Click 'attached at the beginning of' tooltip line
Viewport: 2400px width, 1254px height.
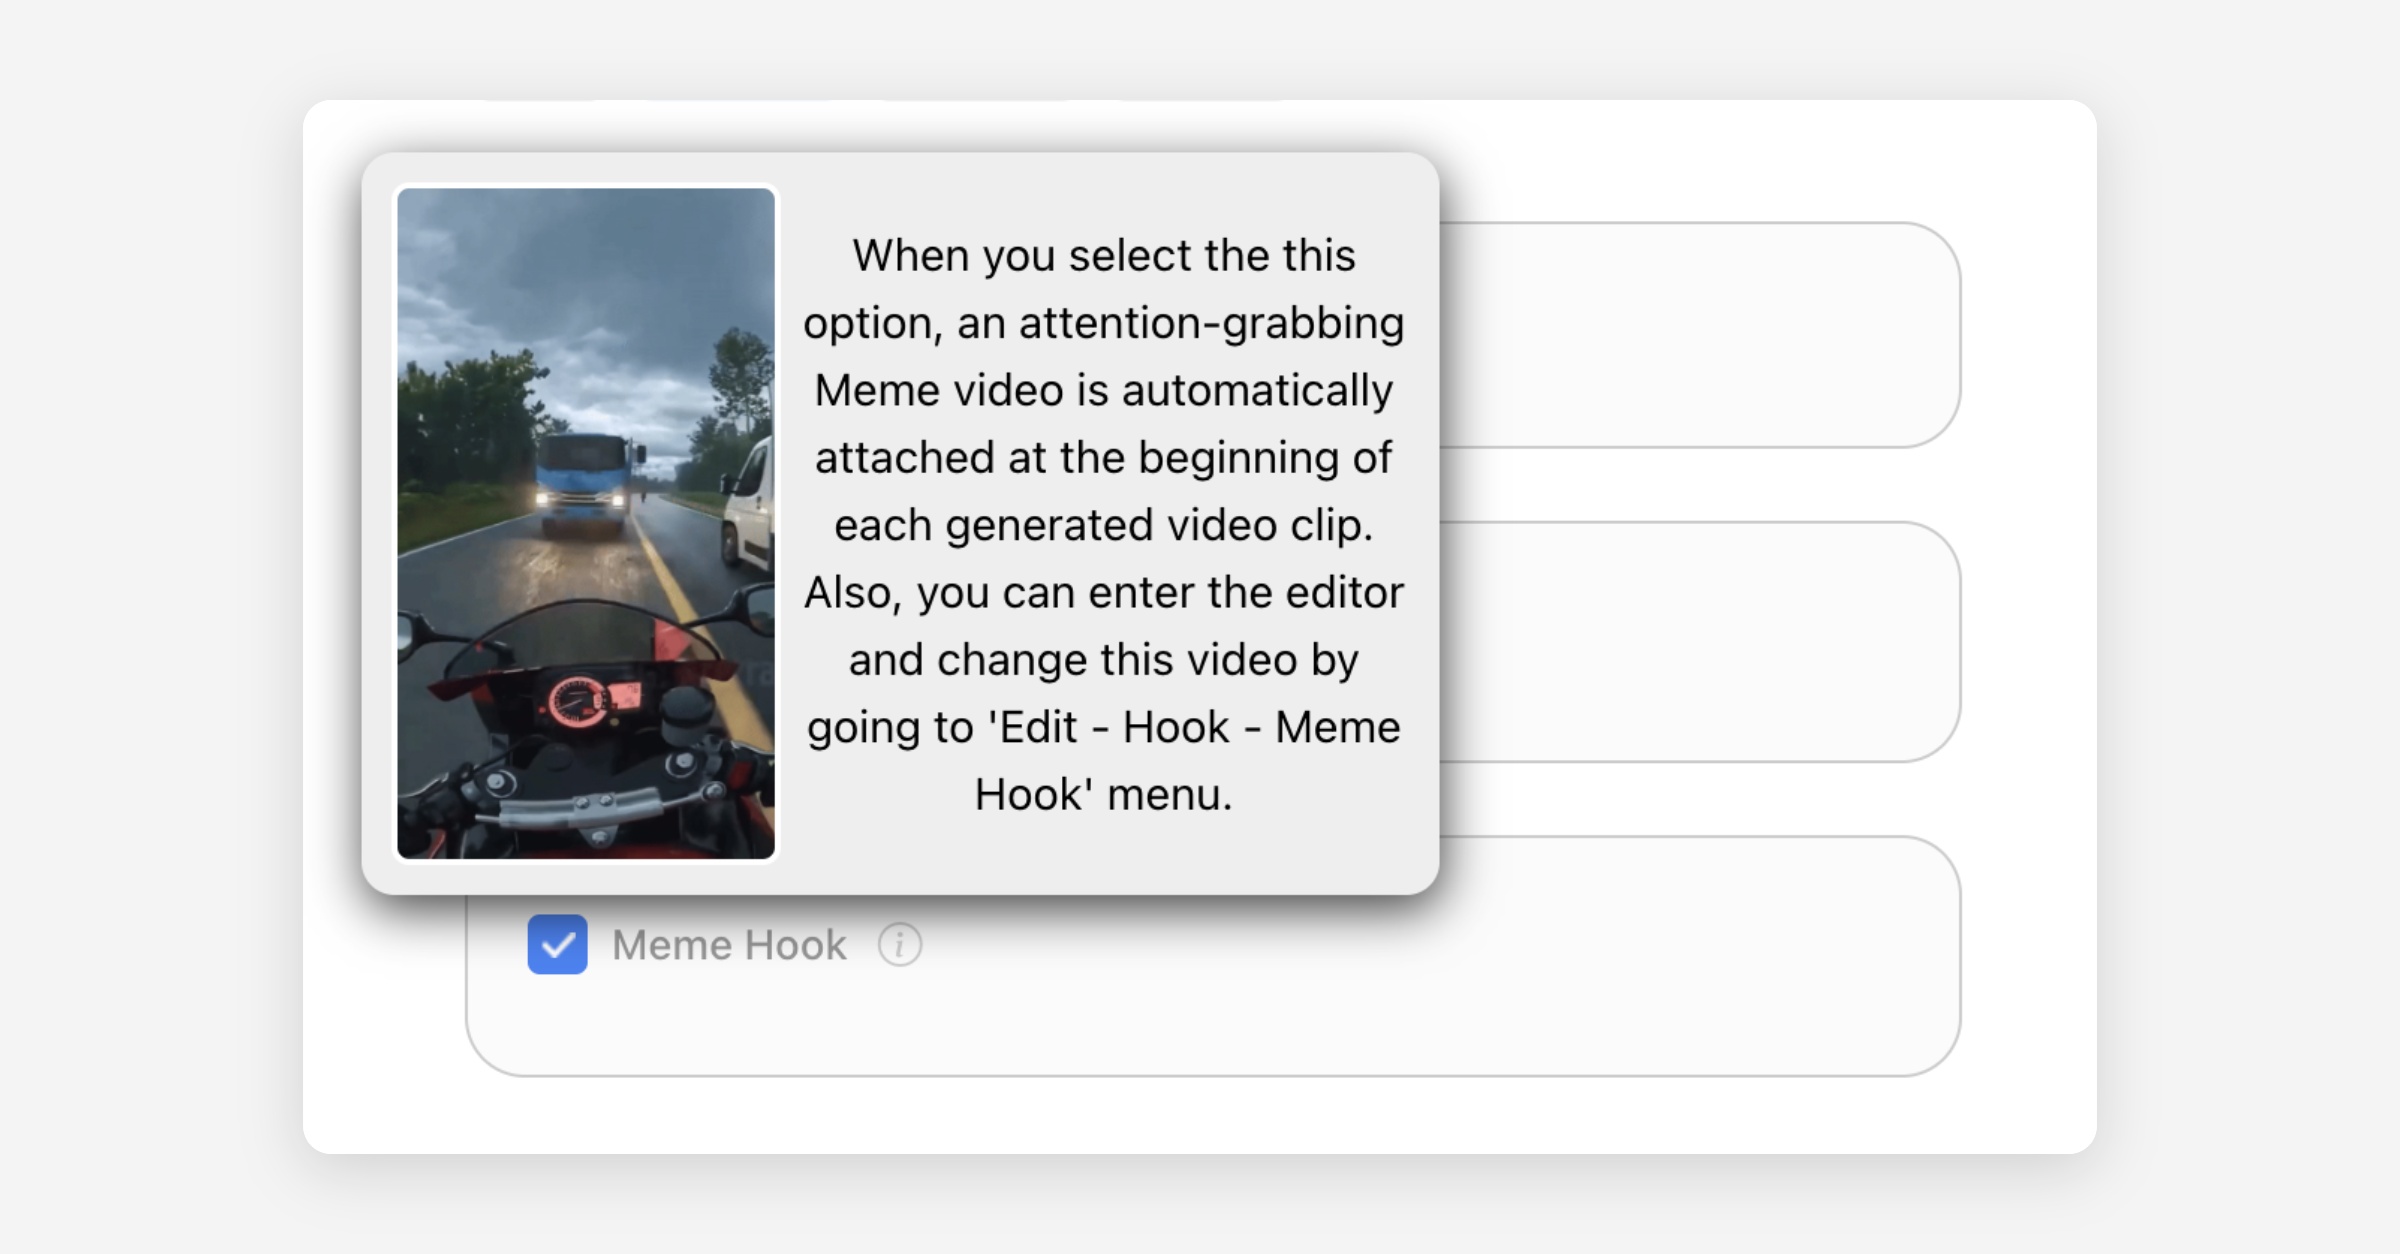point(1103,458)
